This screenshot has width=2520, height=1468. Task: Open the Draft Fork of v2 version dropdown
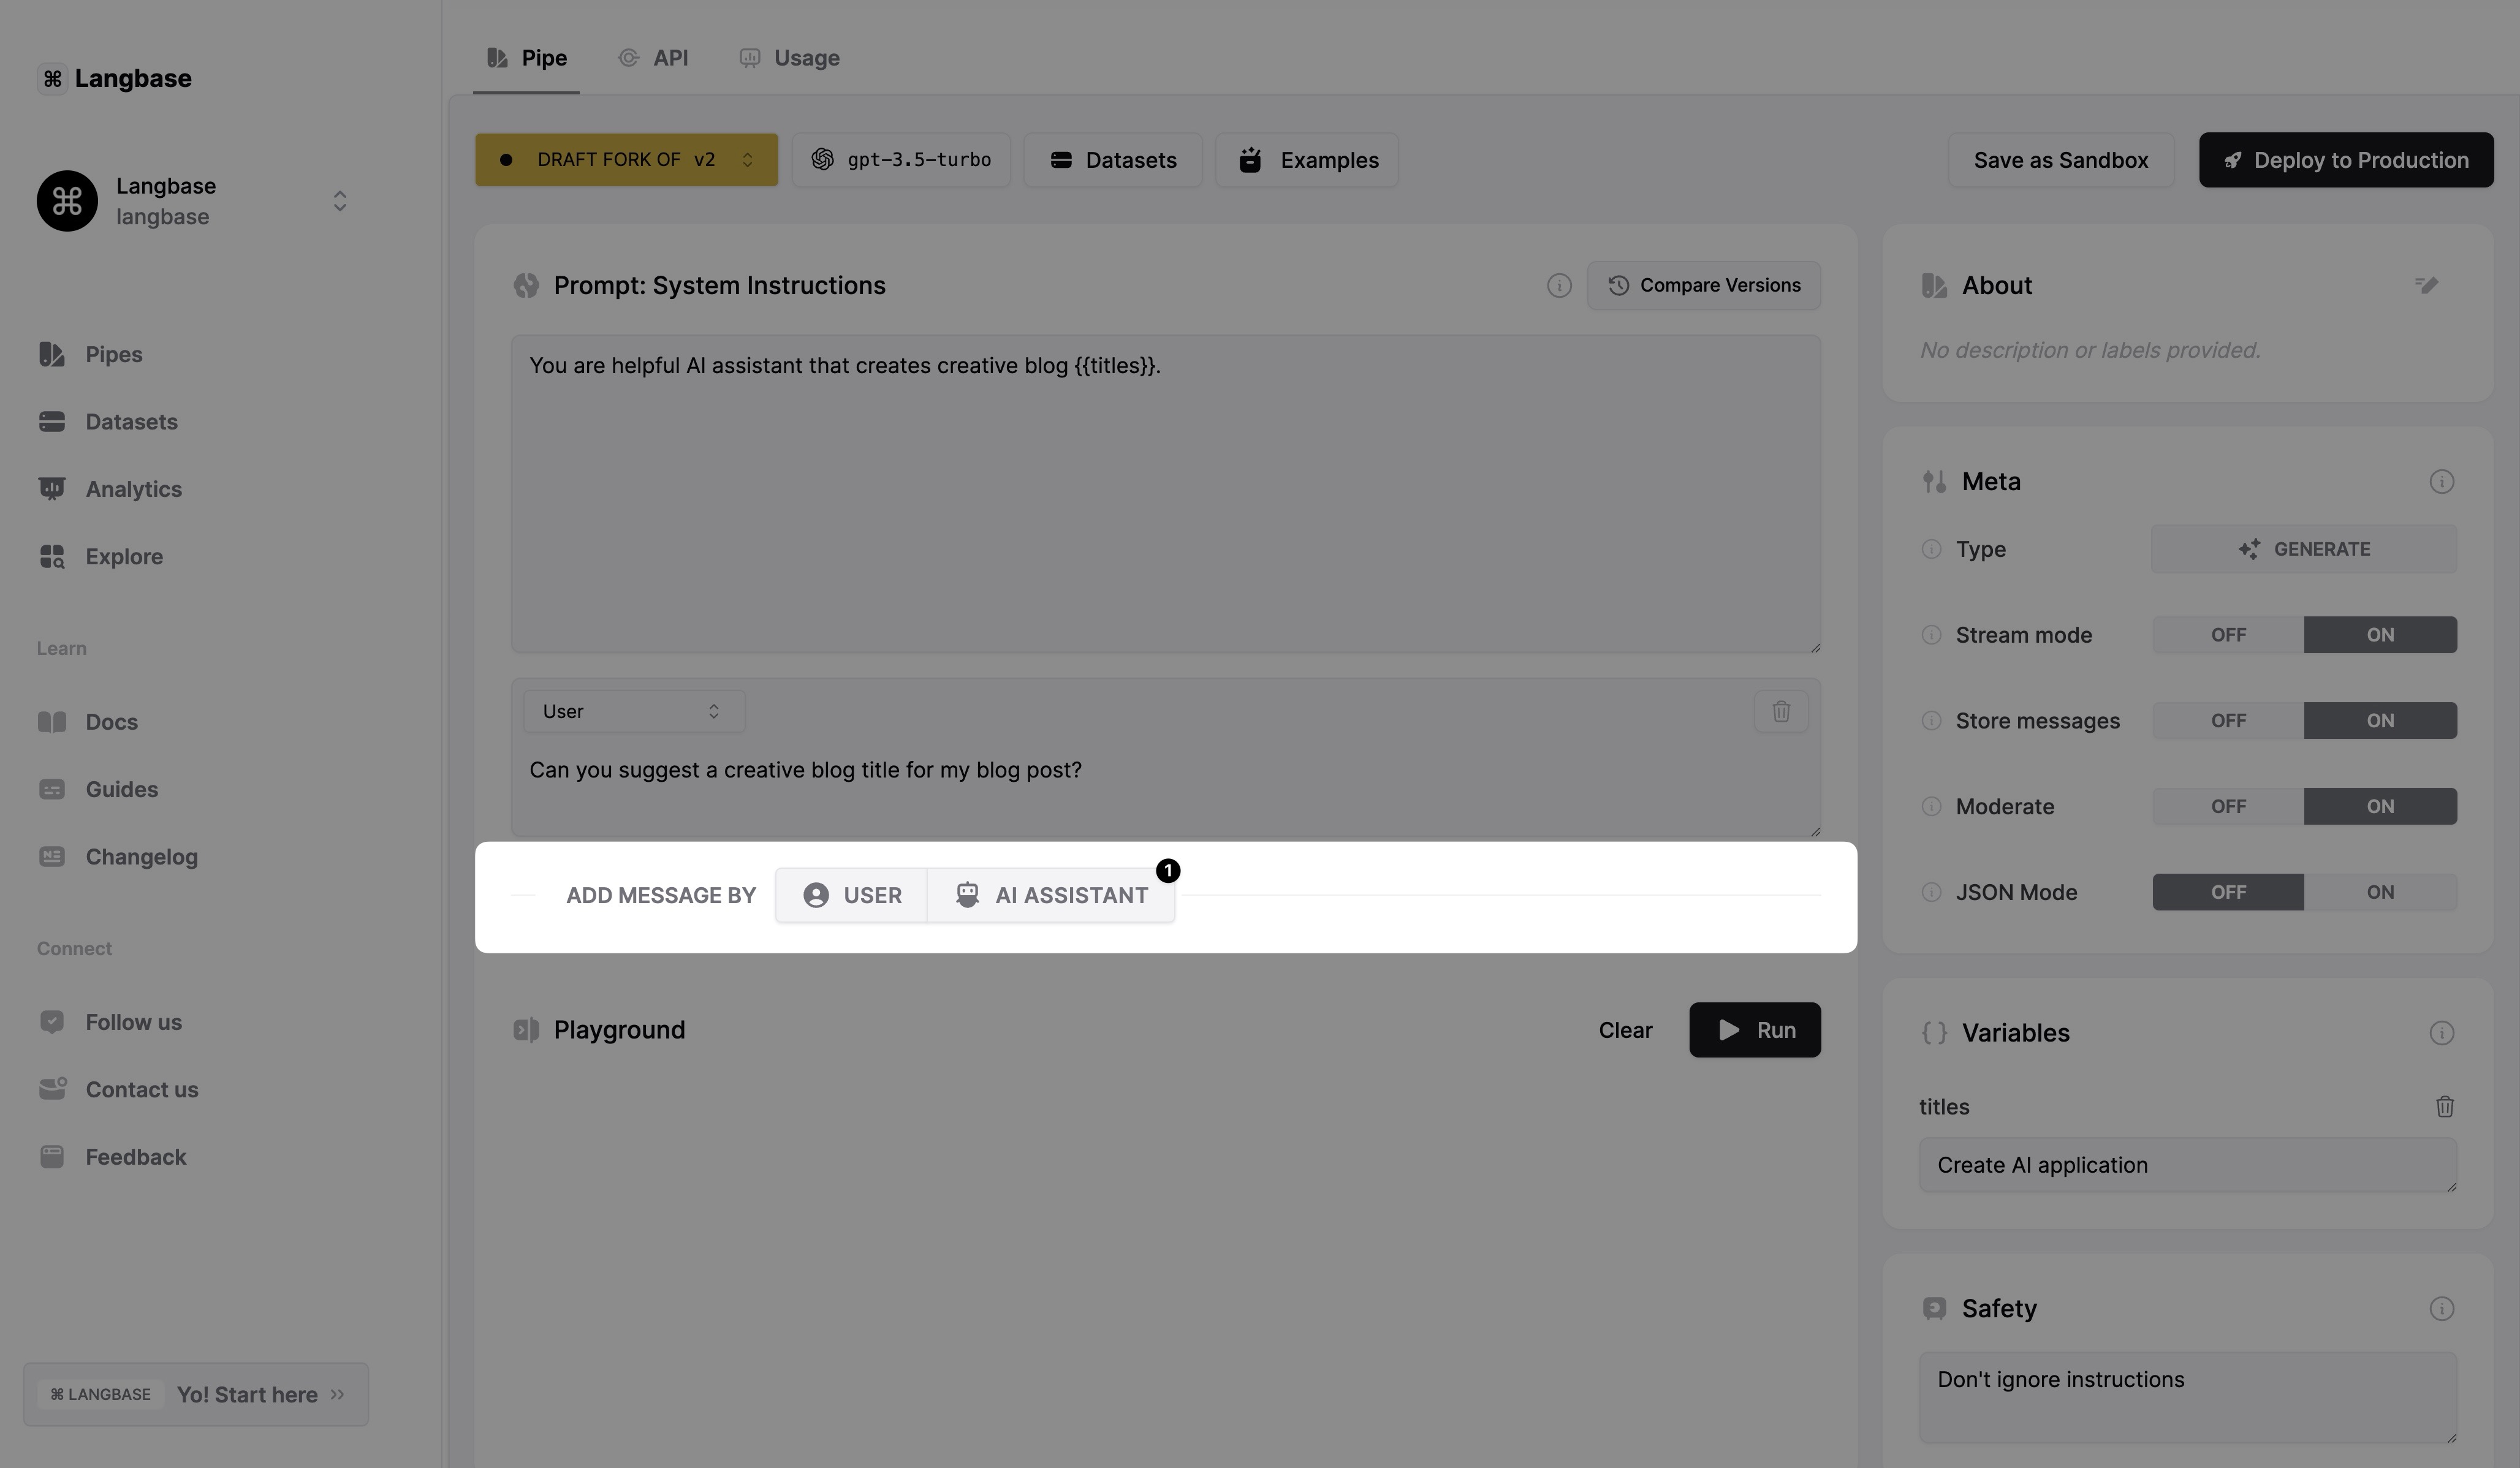coord(626,160)
